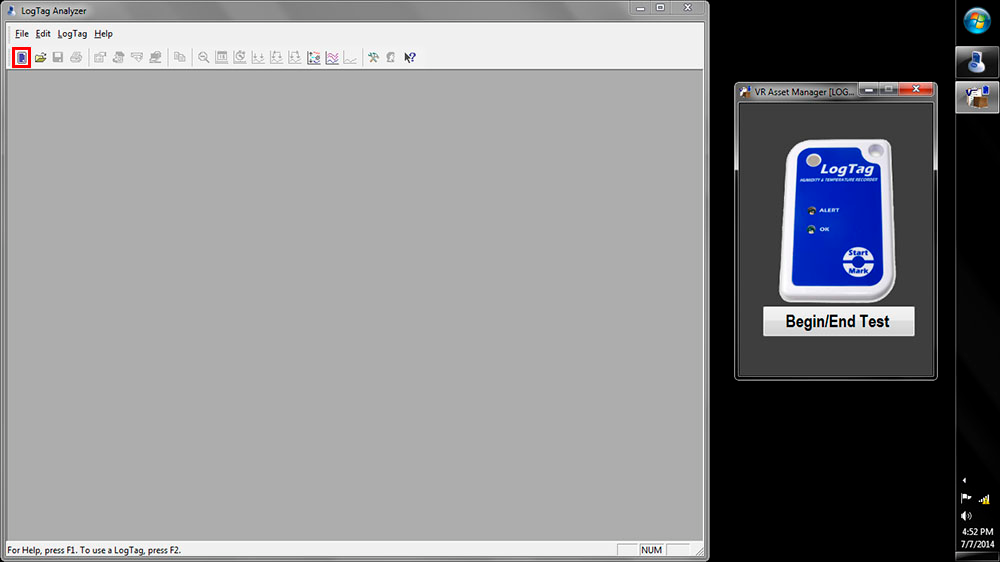Click the multi-chart lines toolbar icon

(x=332, y=58)
